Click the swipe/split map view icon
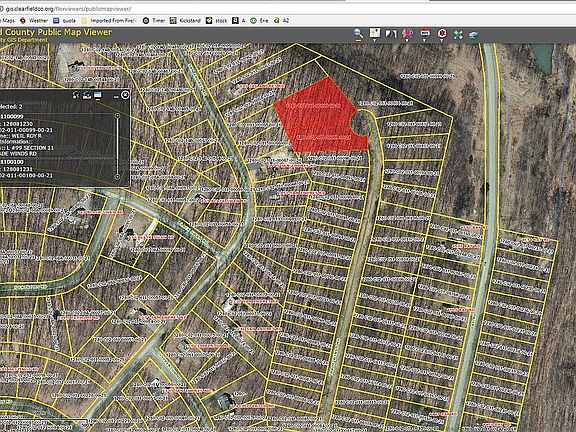Screen dimensions: 576x432 pos(391,34)
